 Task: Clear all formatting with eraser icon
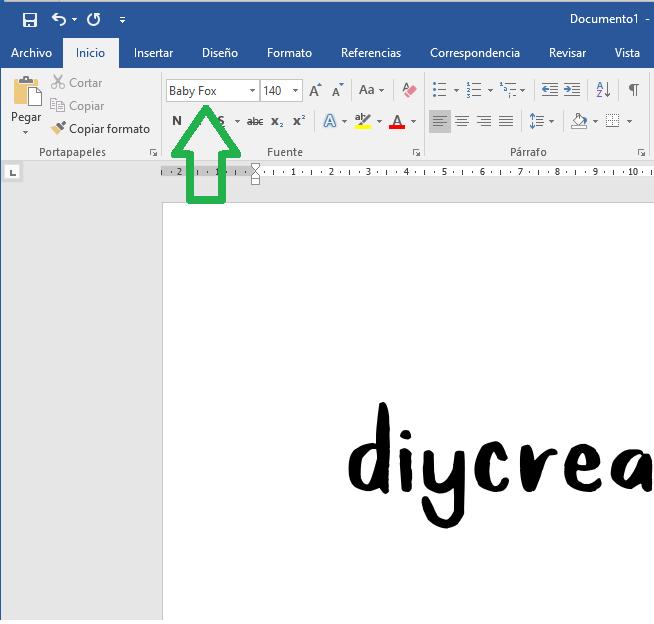[408, 90]
